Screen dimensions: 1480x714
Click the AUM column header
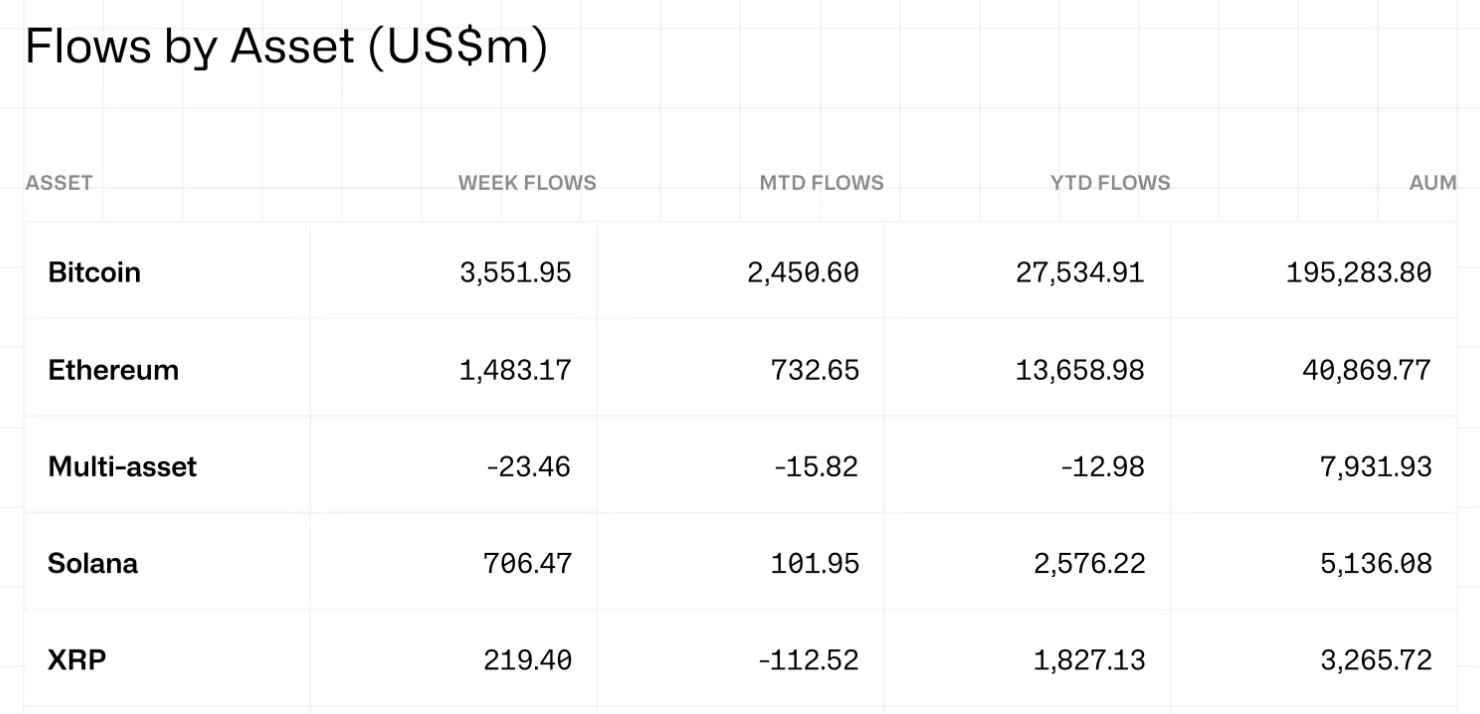(1433, 183)
